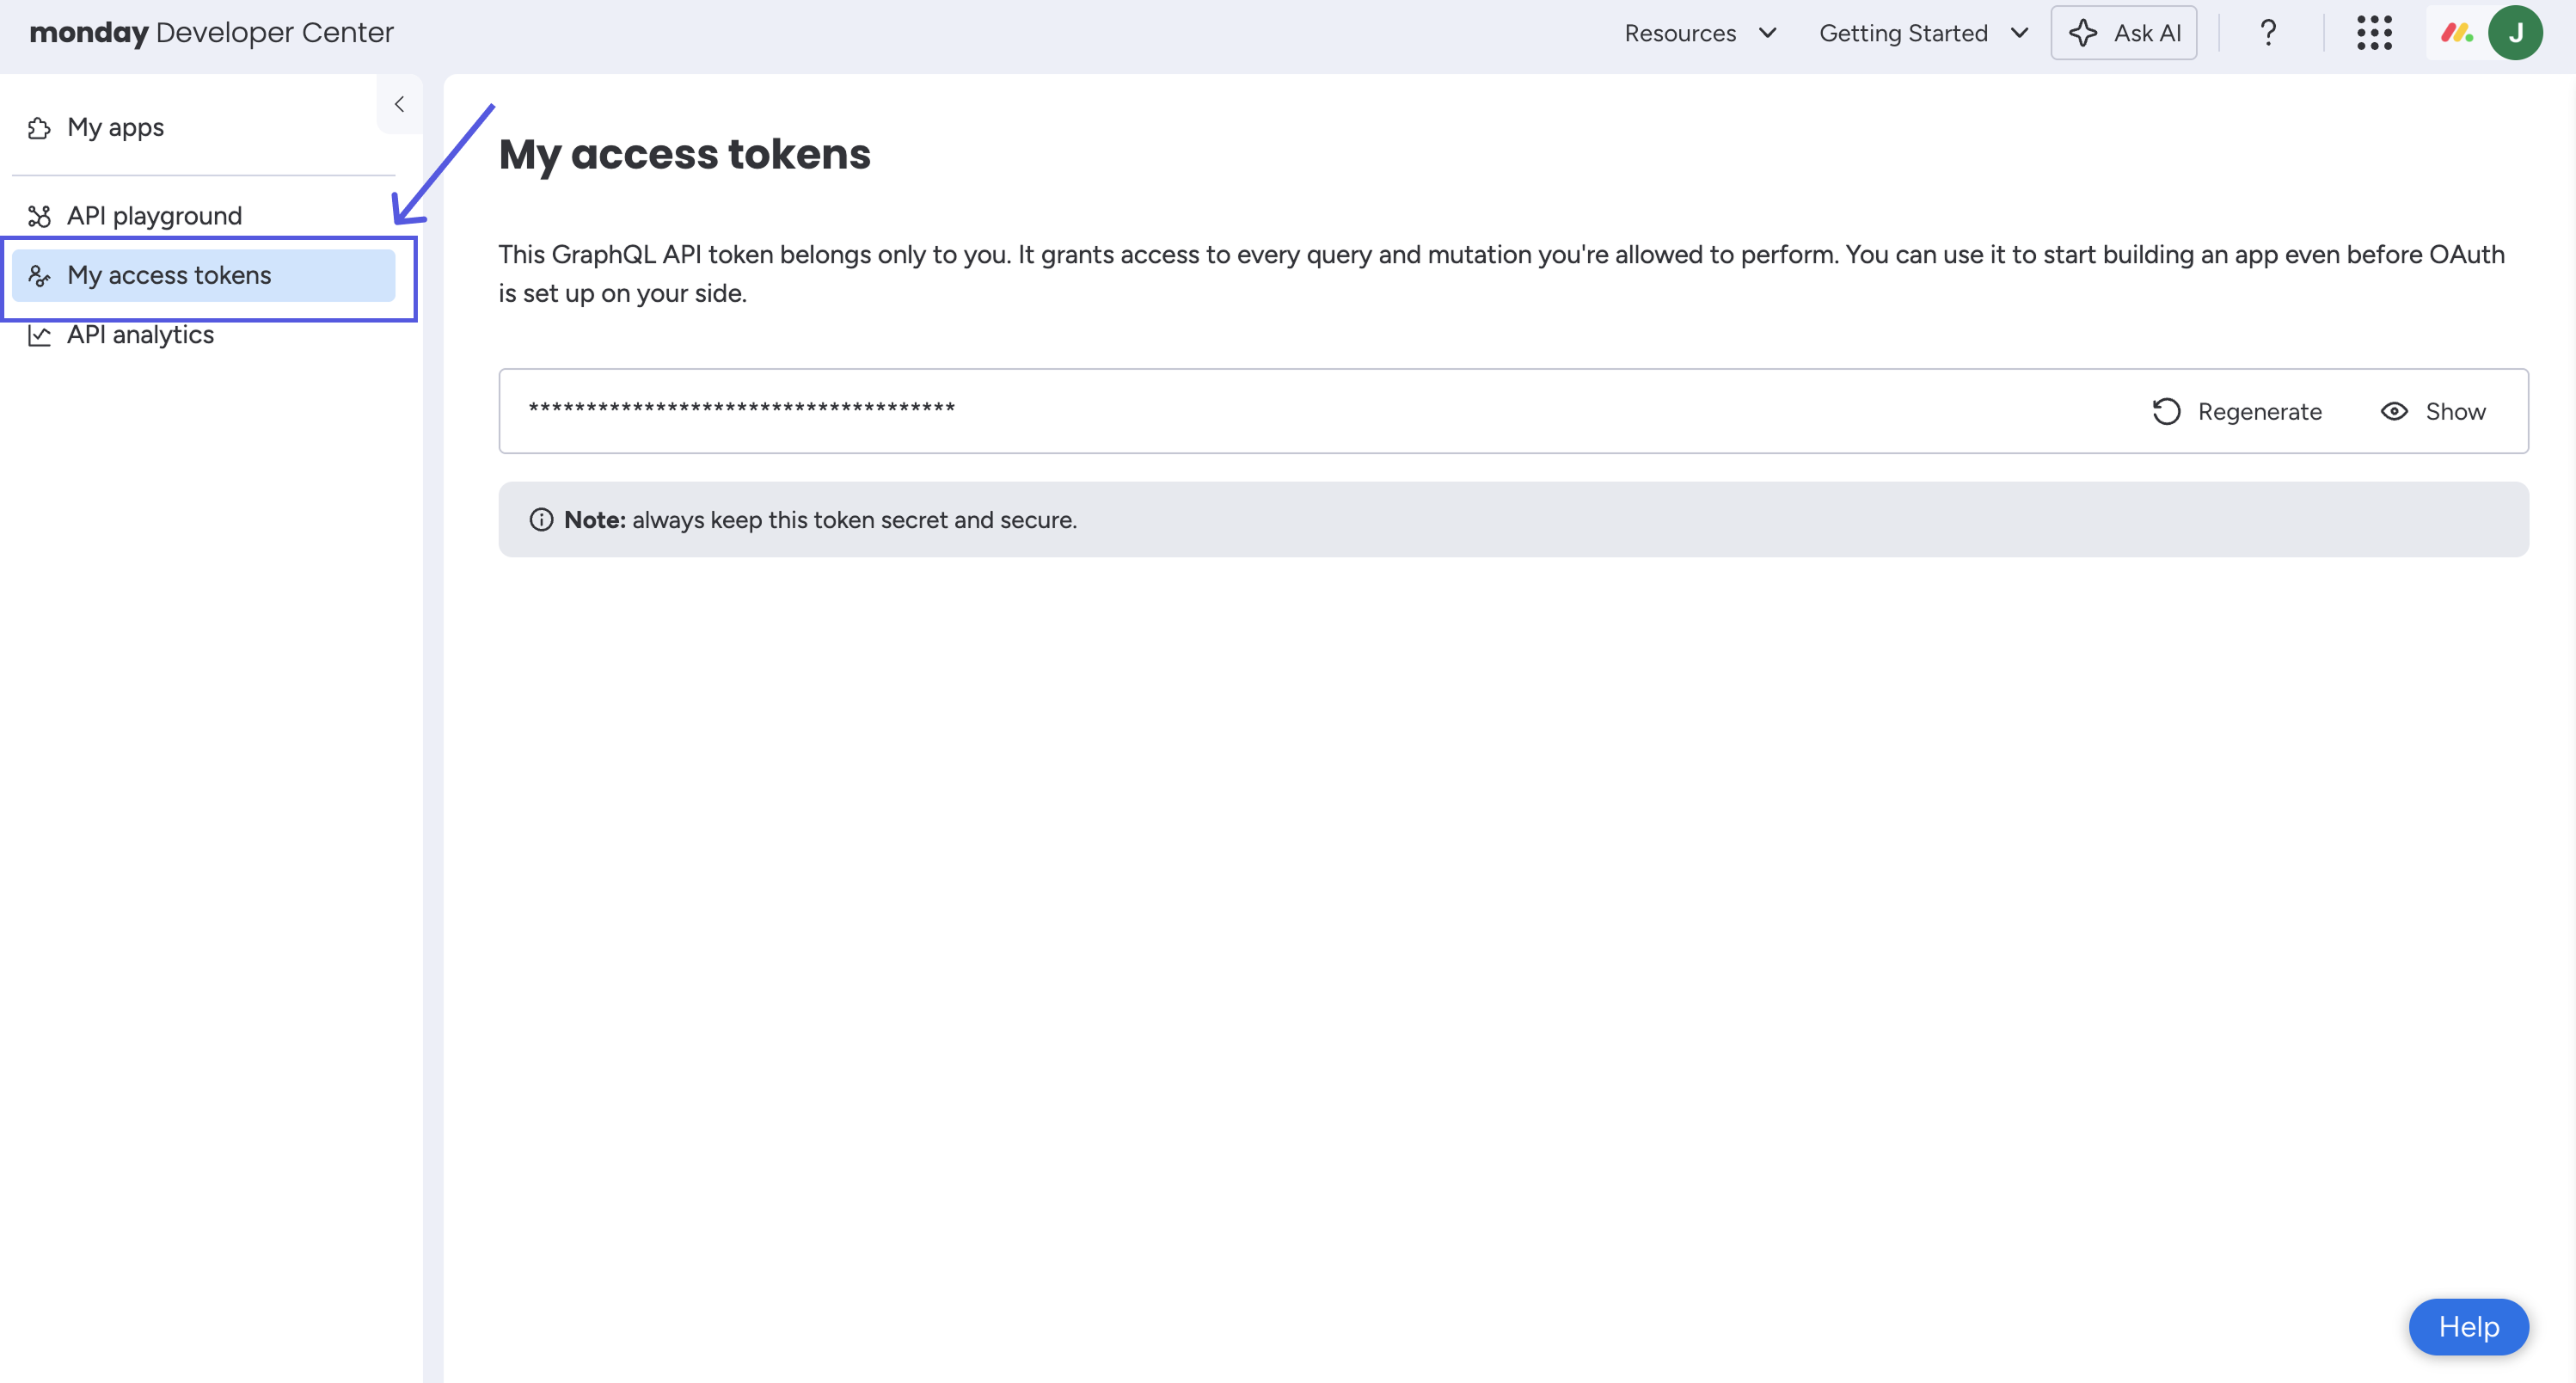This screenshot has width=2576, height=1383.
Task: Click the eye icon next to Show
Action: pos(2394,411)
